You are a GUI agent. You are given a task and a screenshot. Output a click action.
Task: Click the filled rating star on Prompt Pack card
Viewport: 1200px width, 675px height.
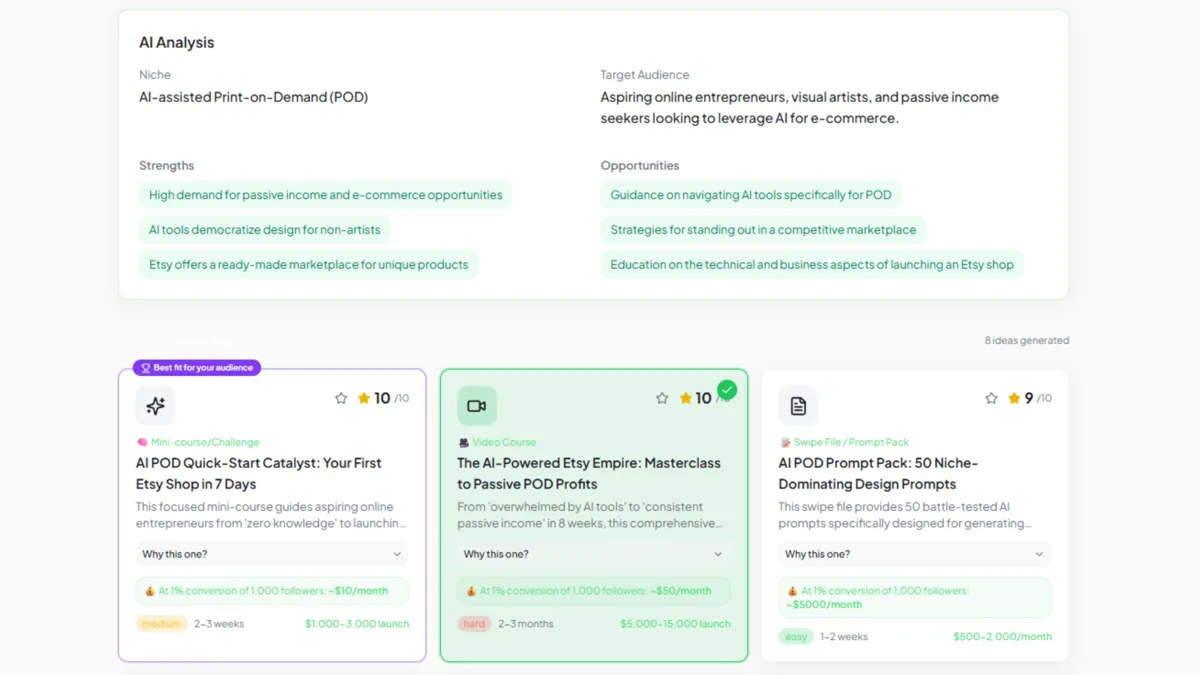point(1014,398)
